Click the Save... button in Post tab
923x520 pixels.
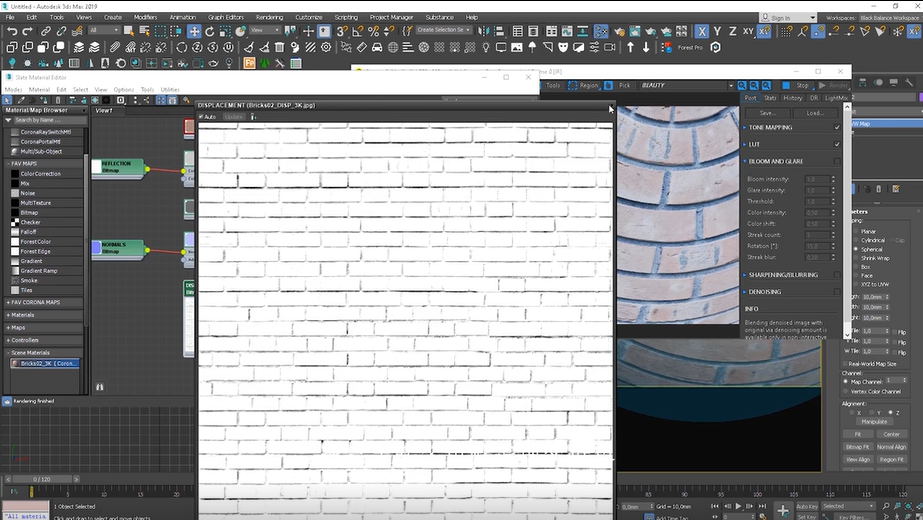767,112
